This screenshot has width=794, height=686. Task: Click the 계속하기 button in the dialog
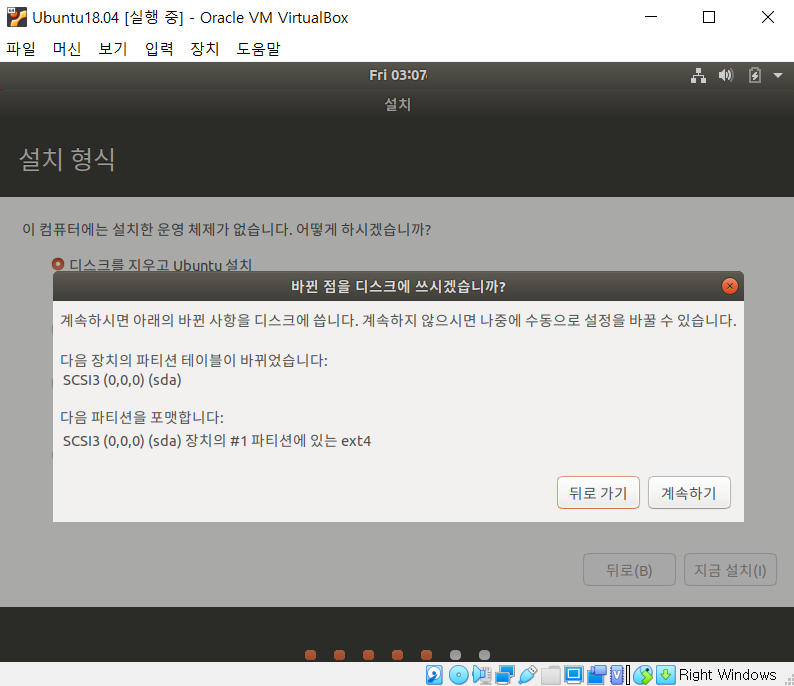pyautogui.click(x=689, y=493)
